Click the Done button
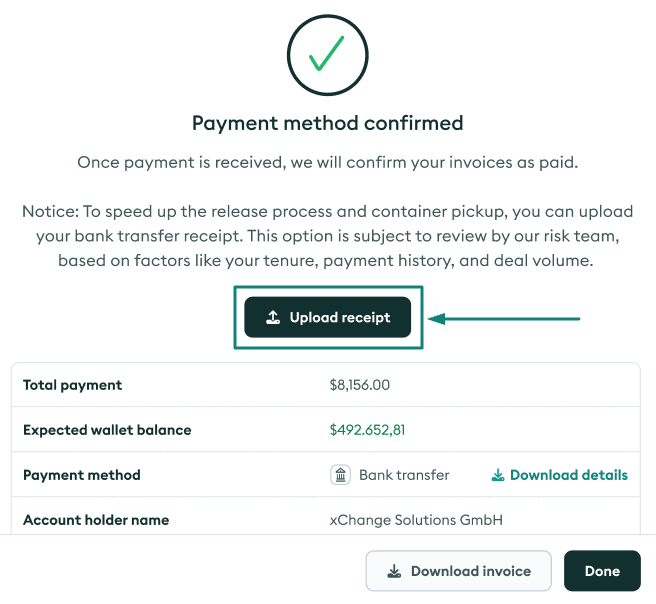 pos(602,571)
